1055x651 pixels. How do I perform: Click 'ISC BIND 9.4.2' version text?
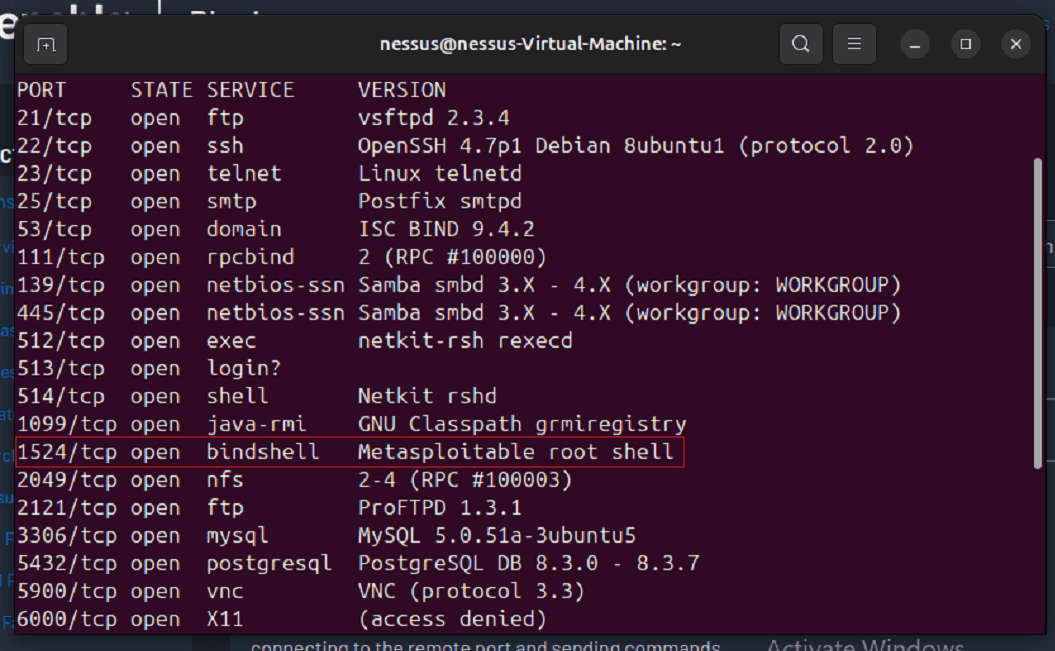[446, 229]
